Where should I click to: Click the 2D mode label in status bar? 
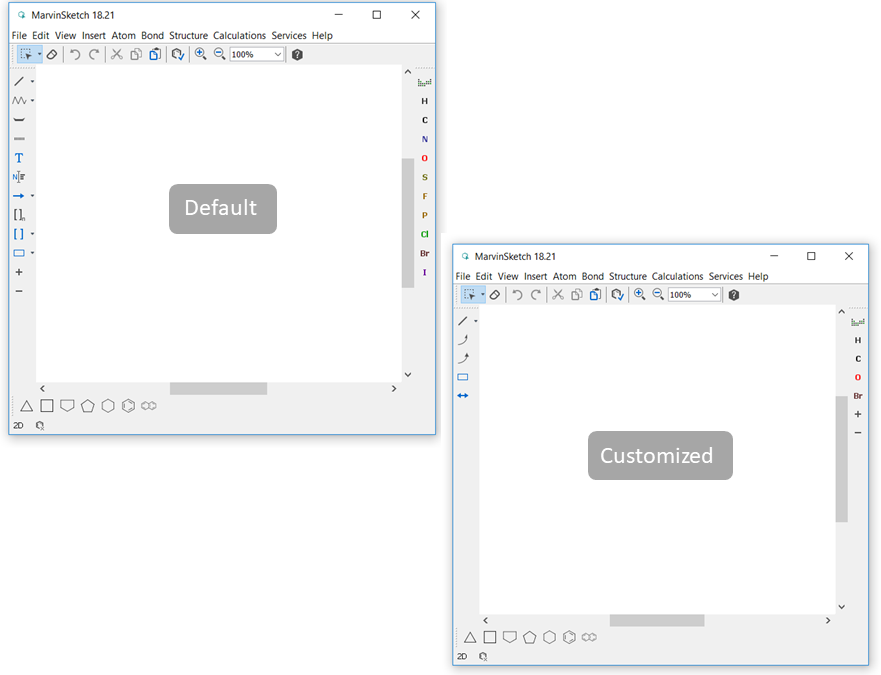(x=16, y=425)
